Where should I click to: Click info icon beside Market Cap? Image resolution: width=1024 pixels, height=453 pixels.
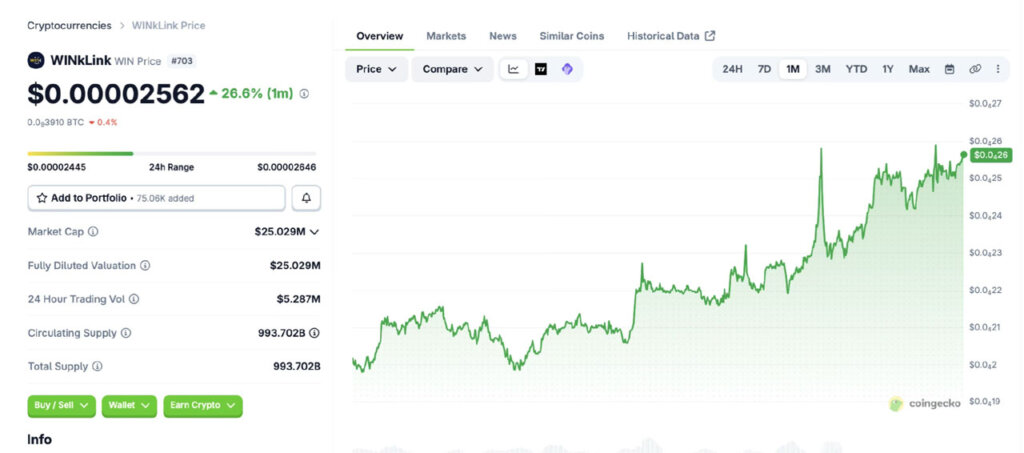[x=93, y=232]
